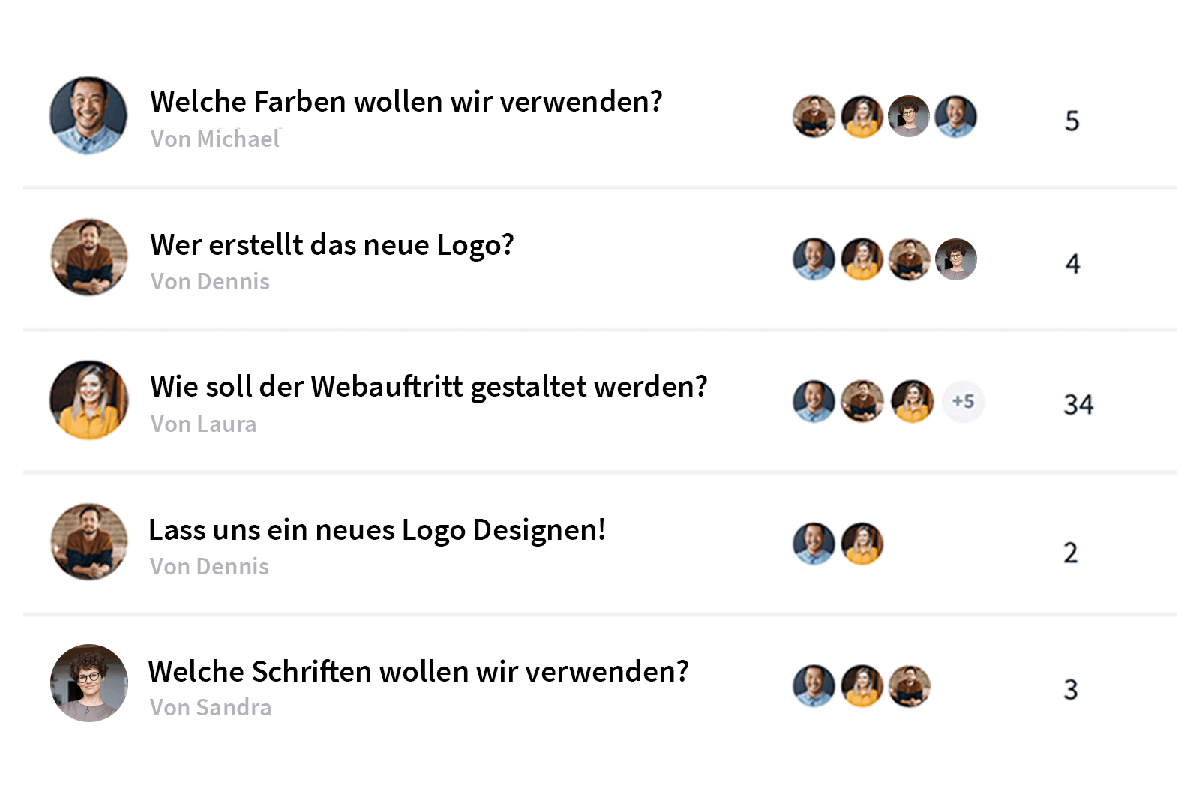Image resolution: width=1200 pixels, height=800 pixels.
Task: Click the reply count 34 in the Webauftritt row
Action: (x=1078, y=405)
